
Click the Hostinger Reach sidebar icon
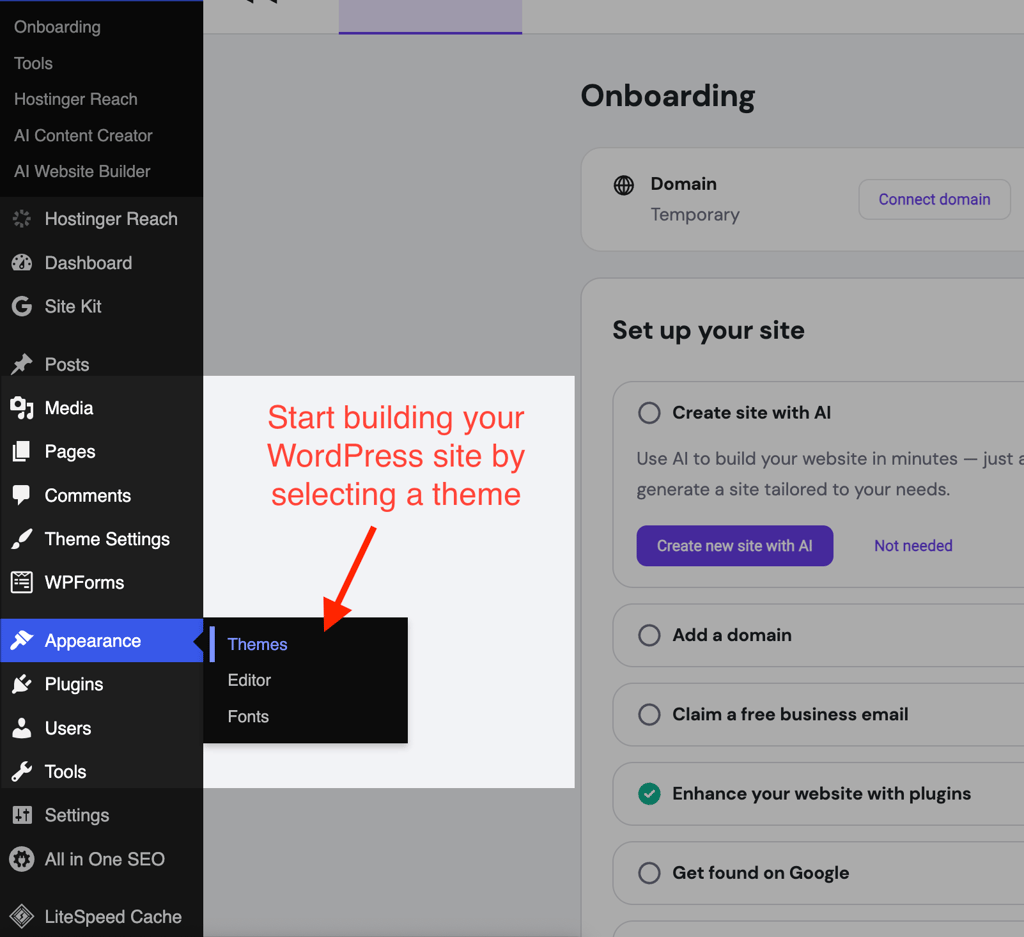point(22,219)
